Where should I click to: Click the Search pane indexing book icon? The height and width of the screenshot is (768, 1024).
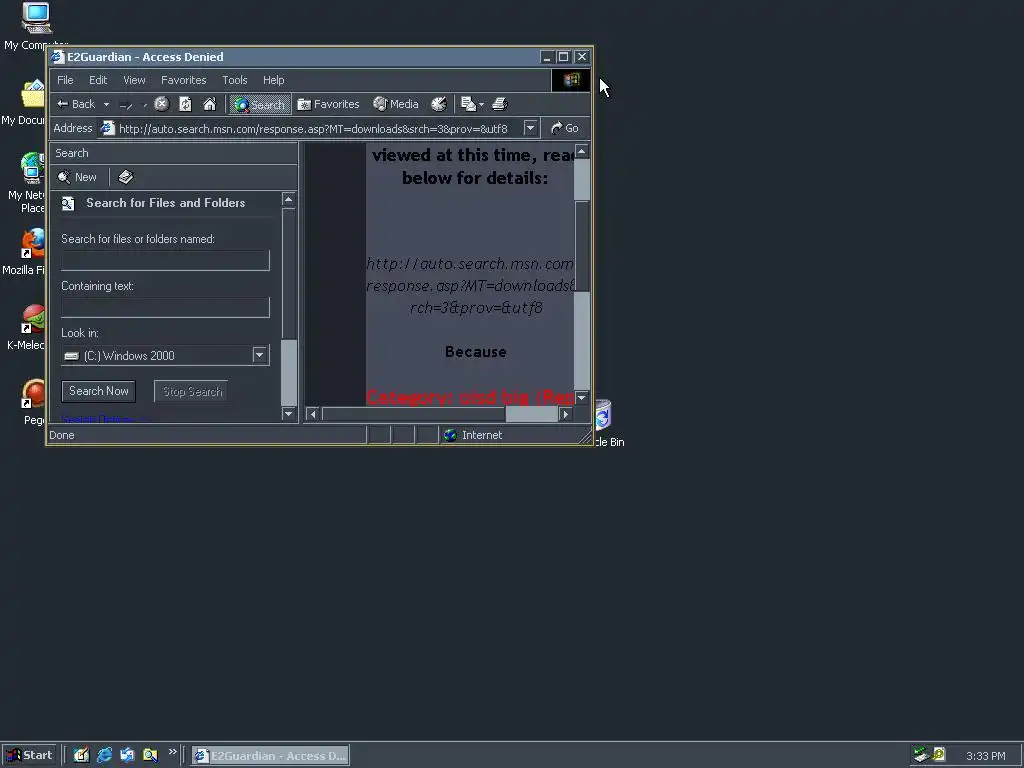pyautogui.click(x=125, y=177)
